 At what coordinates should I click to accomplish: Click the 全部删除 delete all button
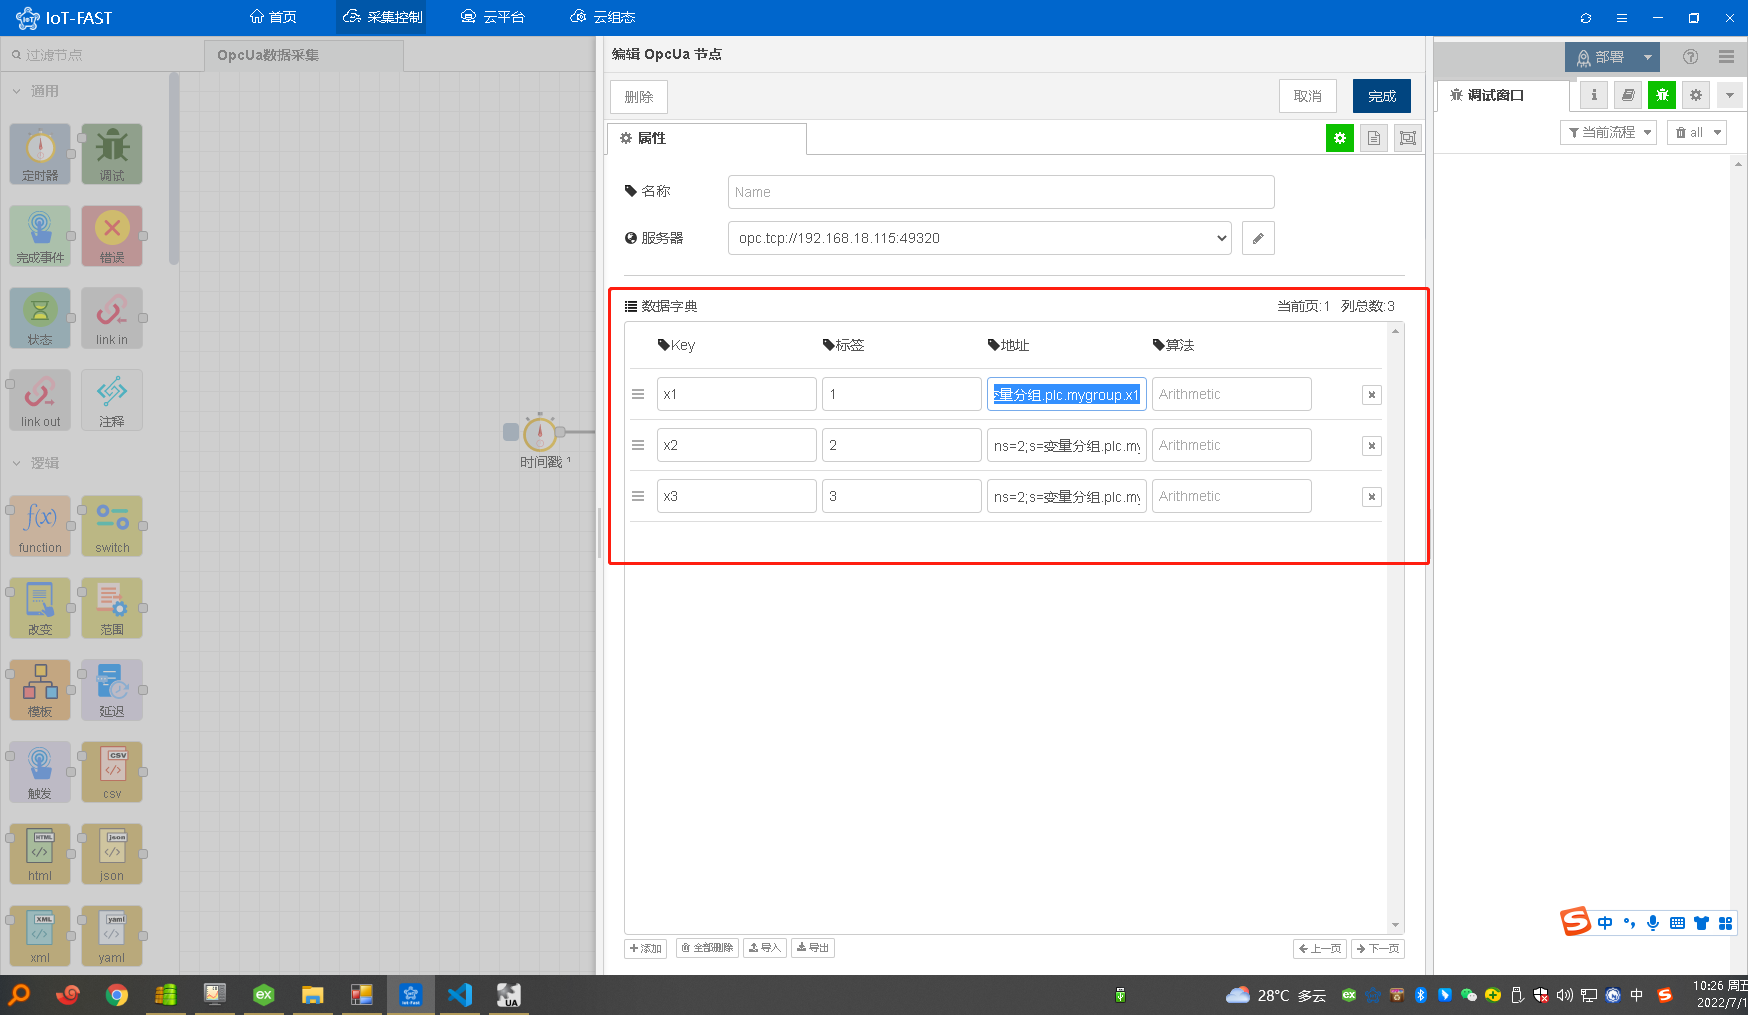click(707, 948)
